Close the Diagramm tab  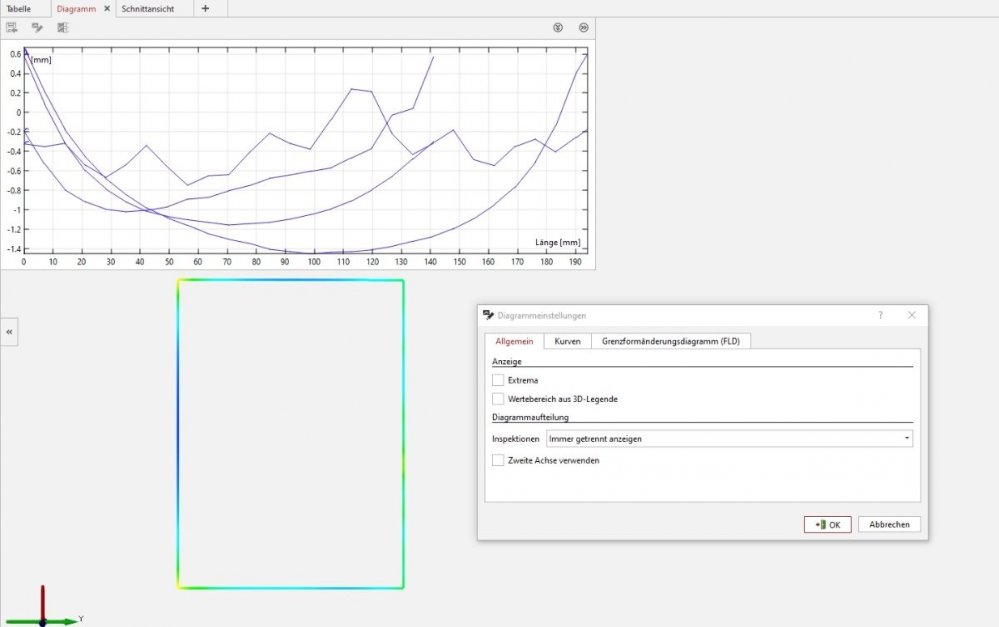point(107,8)
